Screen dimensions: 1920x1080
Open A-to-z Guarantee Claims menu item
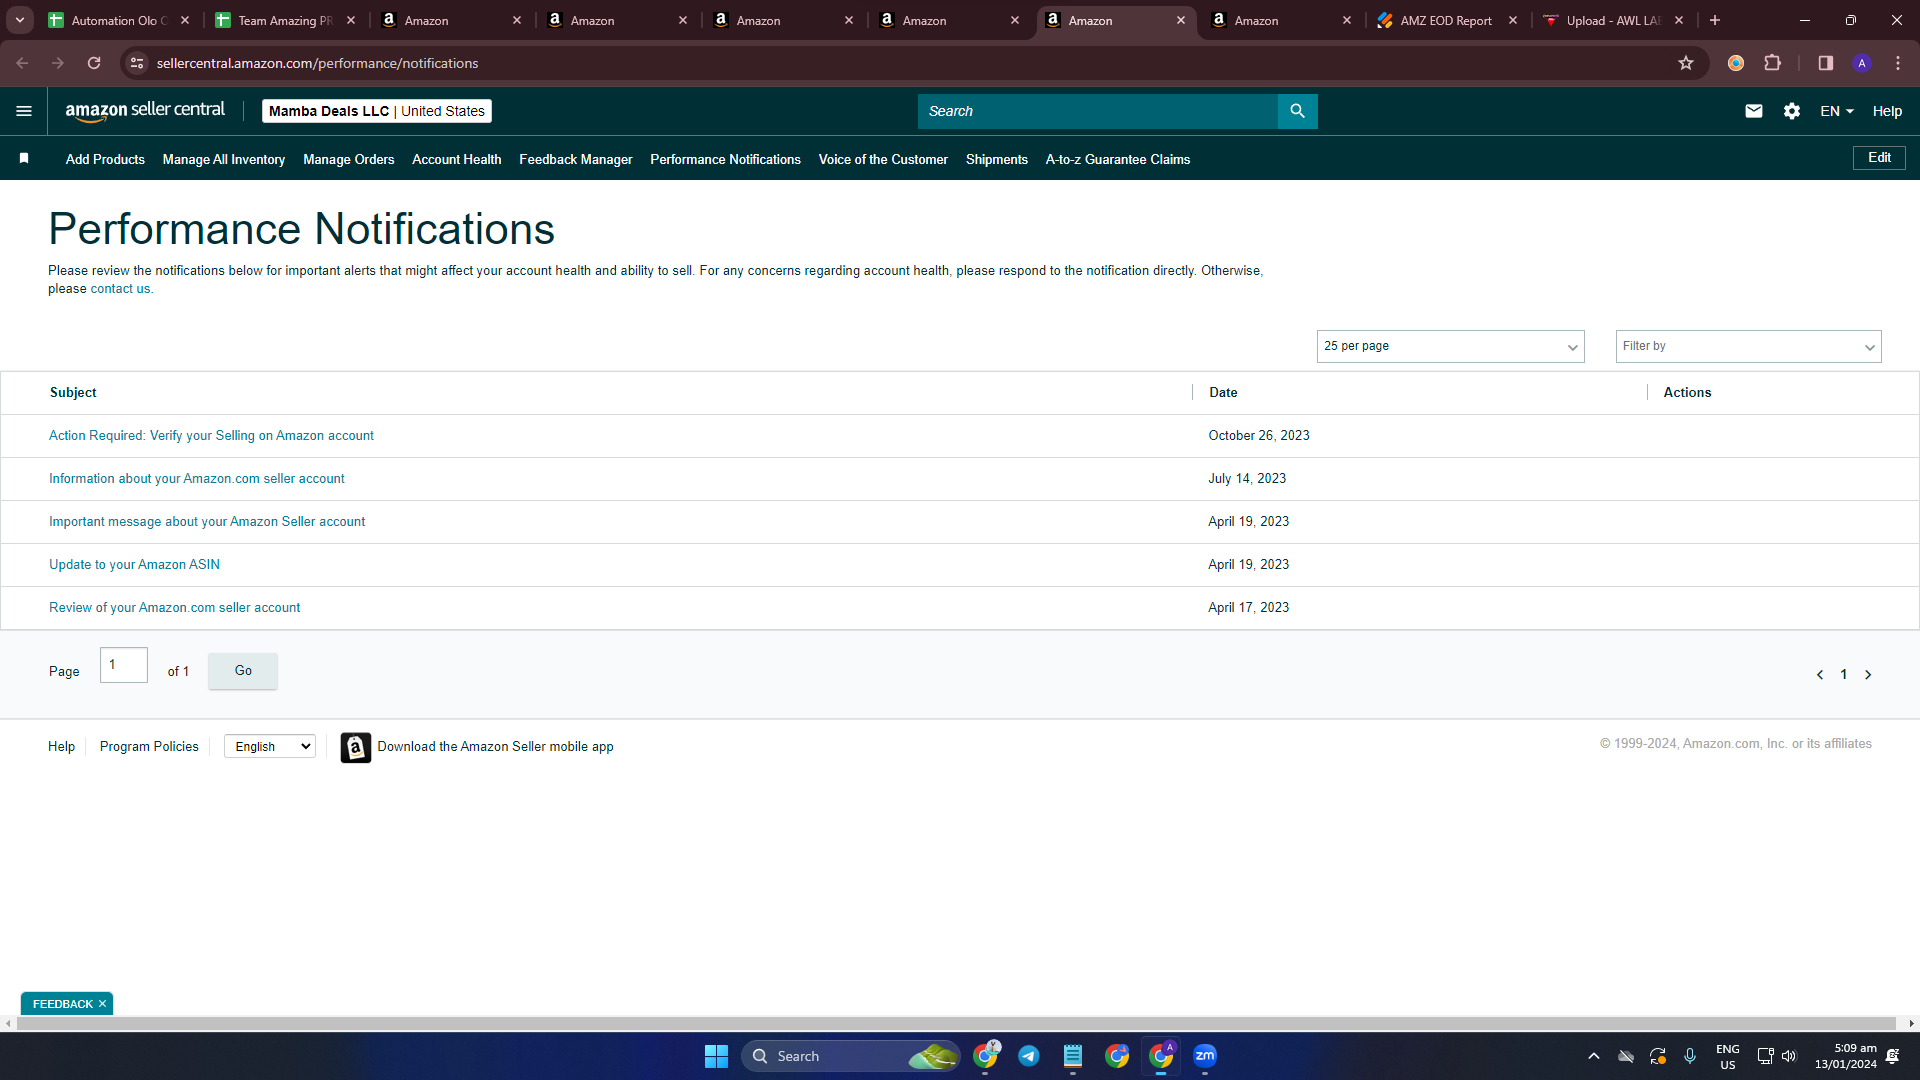pyautogui.click(x=1118, y=159)
